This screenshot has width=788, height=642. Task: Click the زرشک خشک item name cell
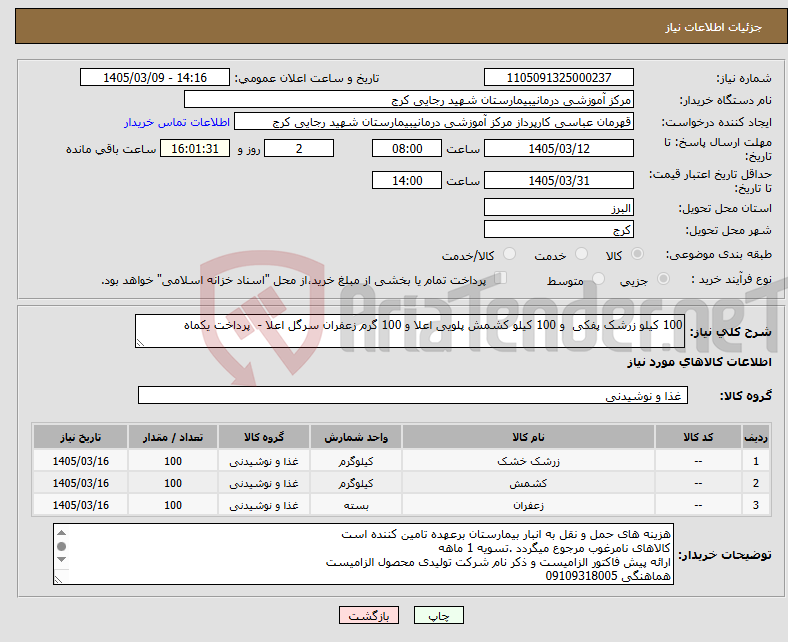click(528, 461)
